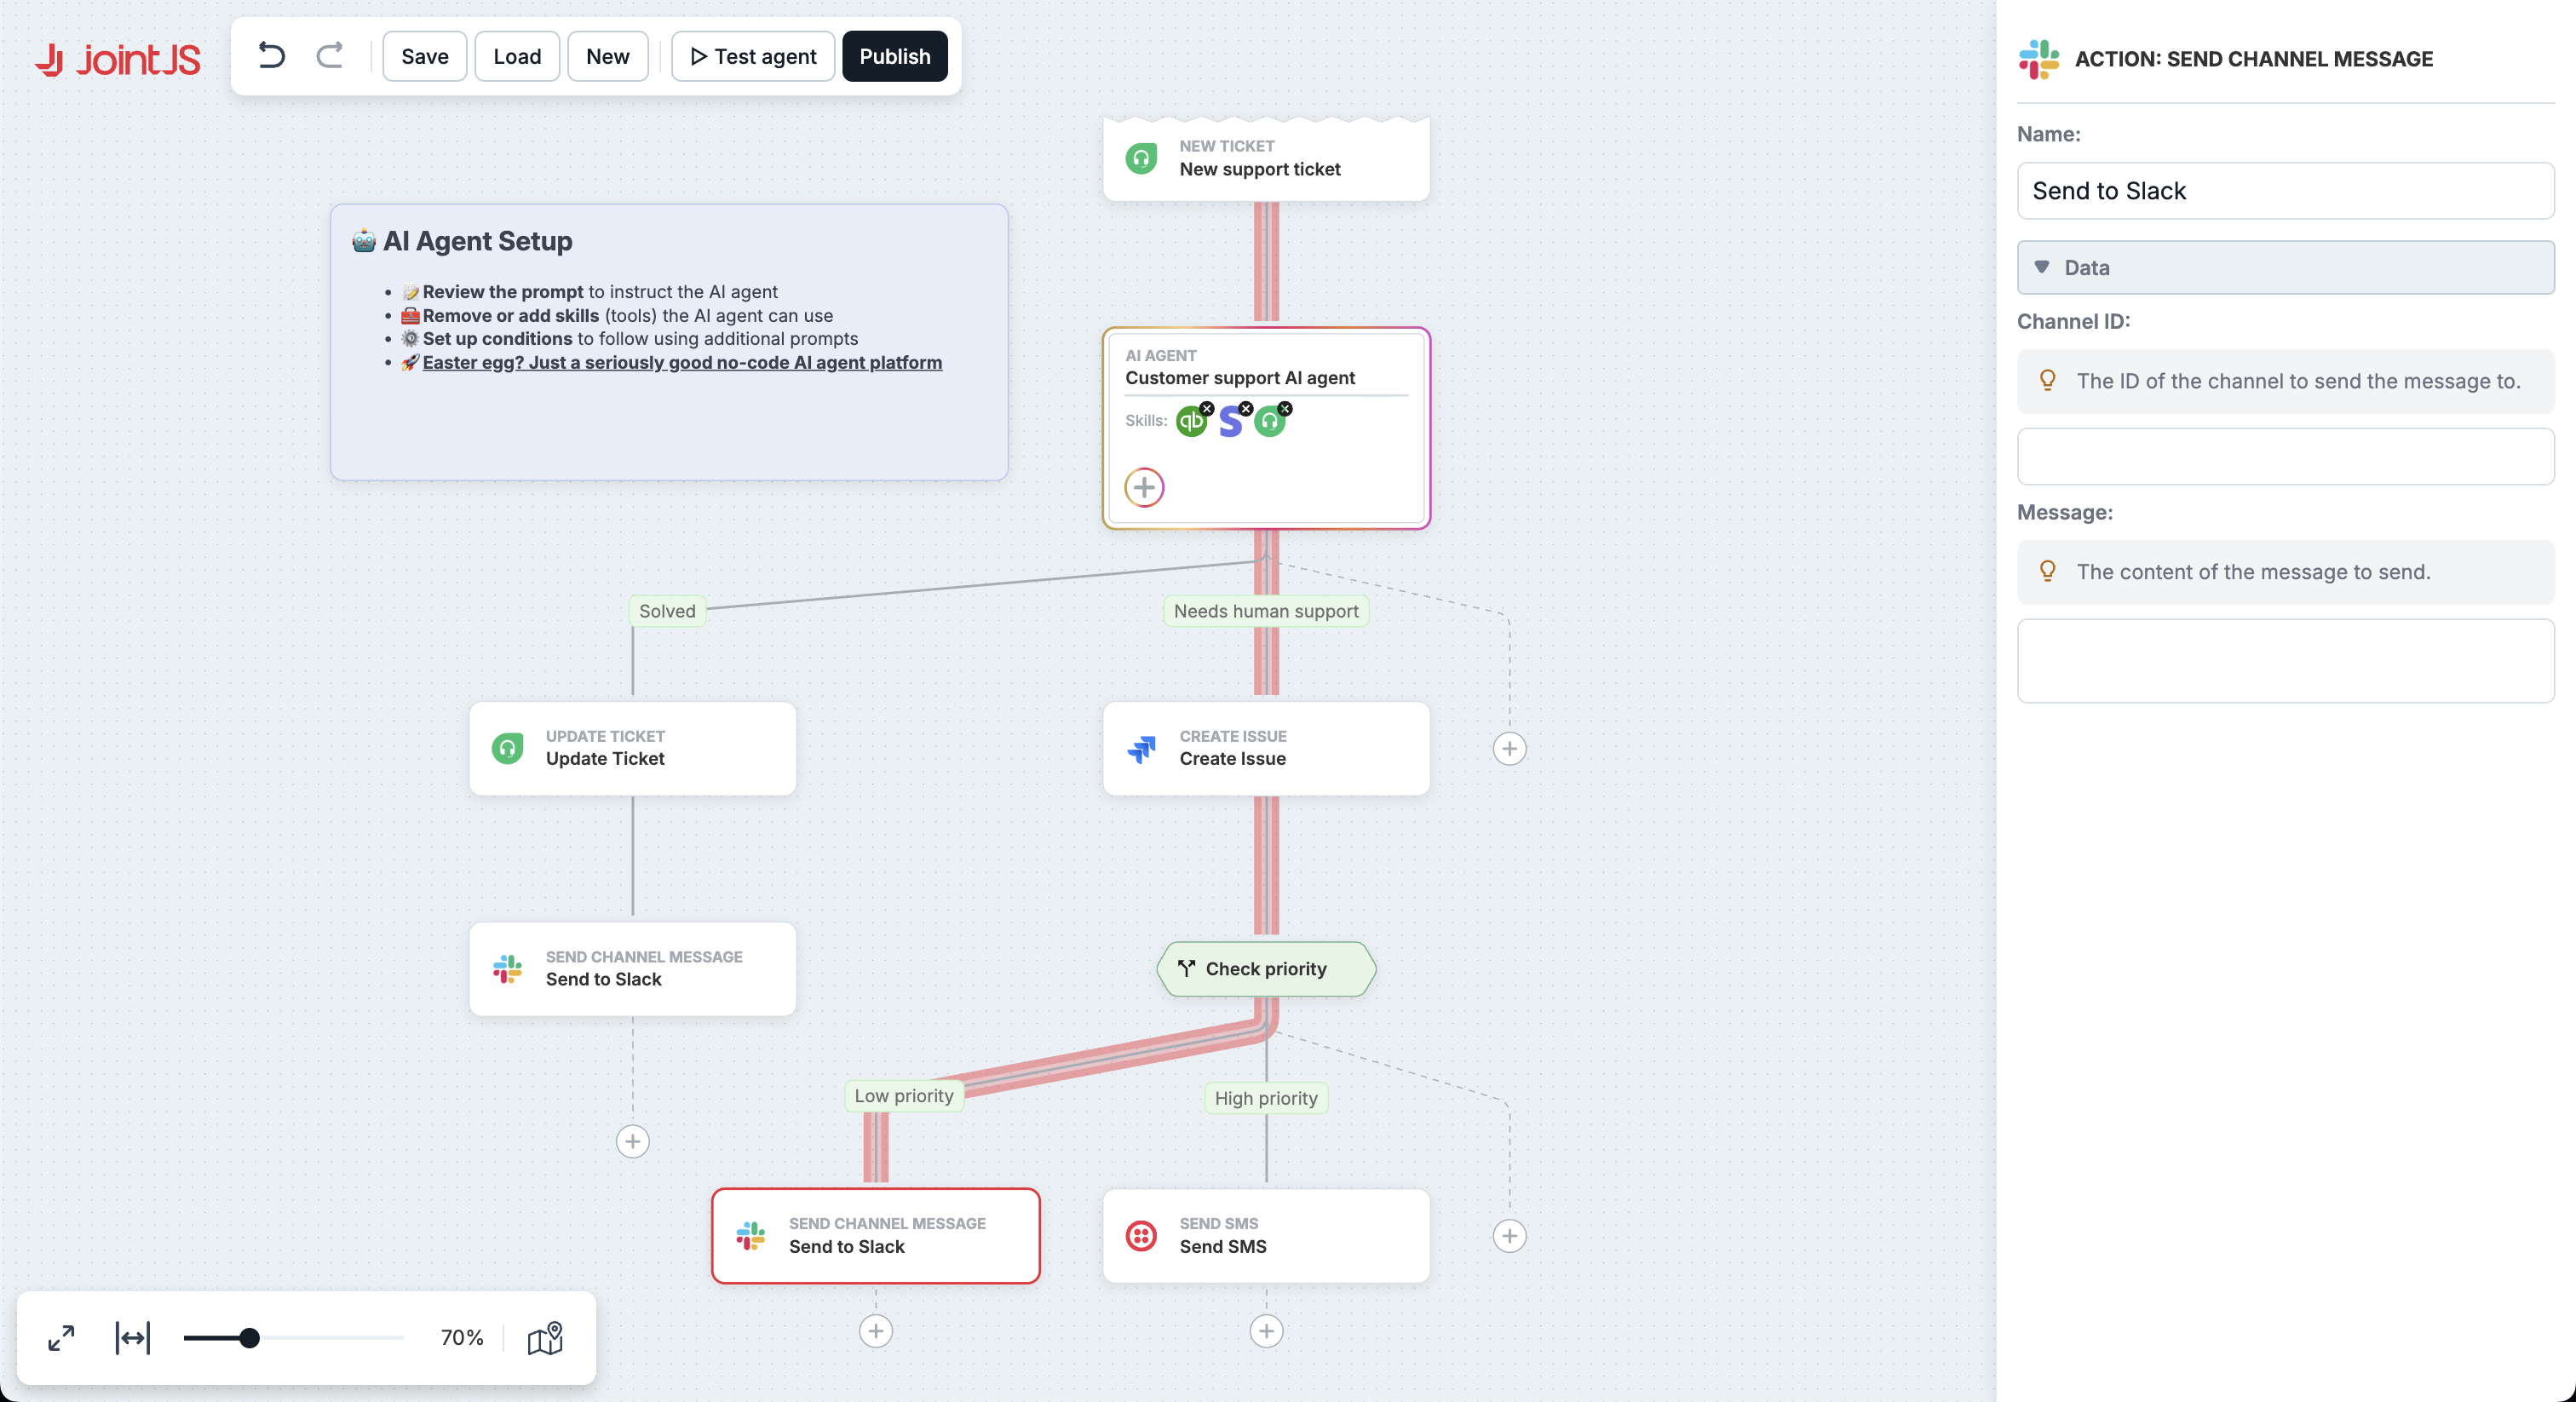This screenshot has height=1402, width=2576.
Task: Remove the QuickBooks skill from the agent
Action: coord(1207,408)
